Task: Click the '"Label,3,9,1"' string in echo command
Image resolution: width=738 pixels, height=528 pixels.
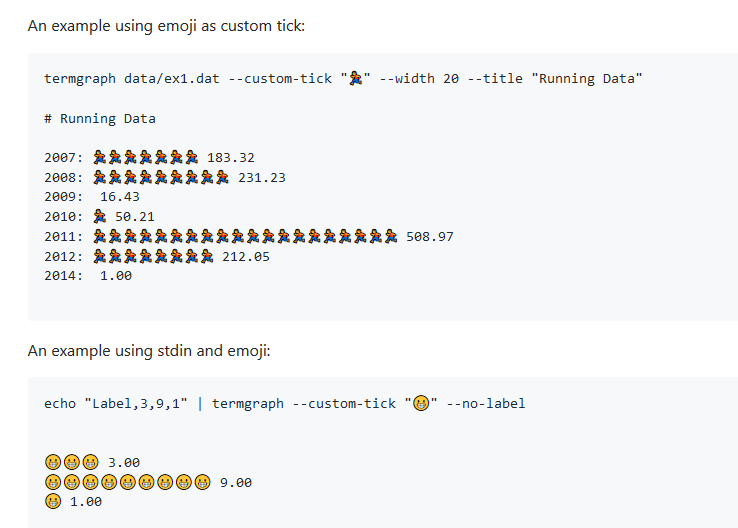Action: 136,404
